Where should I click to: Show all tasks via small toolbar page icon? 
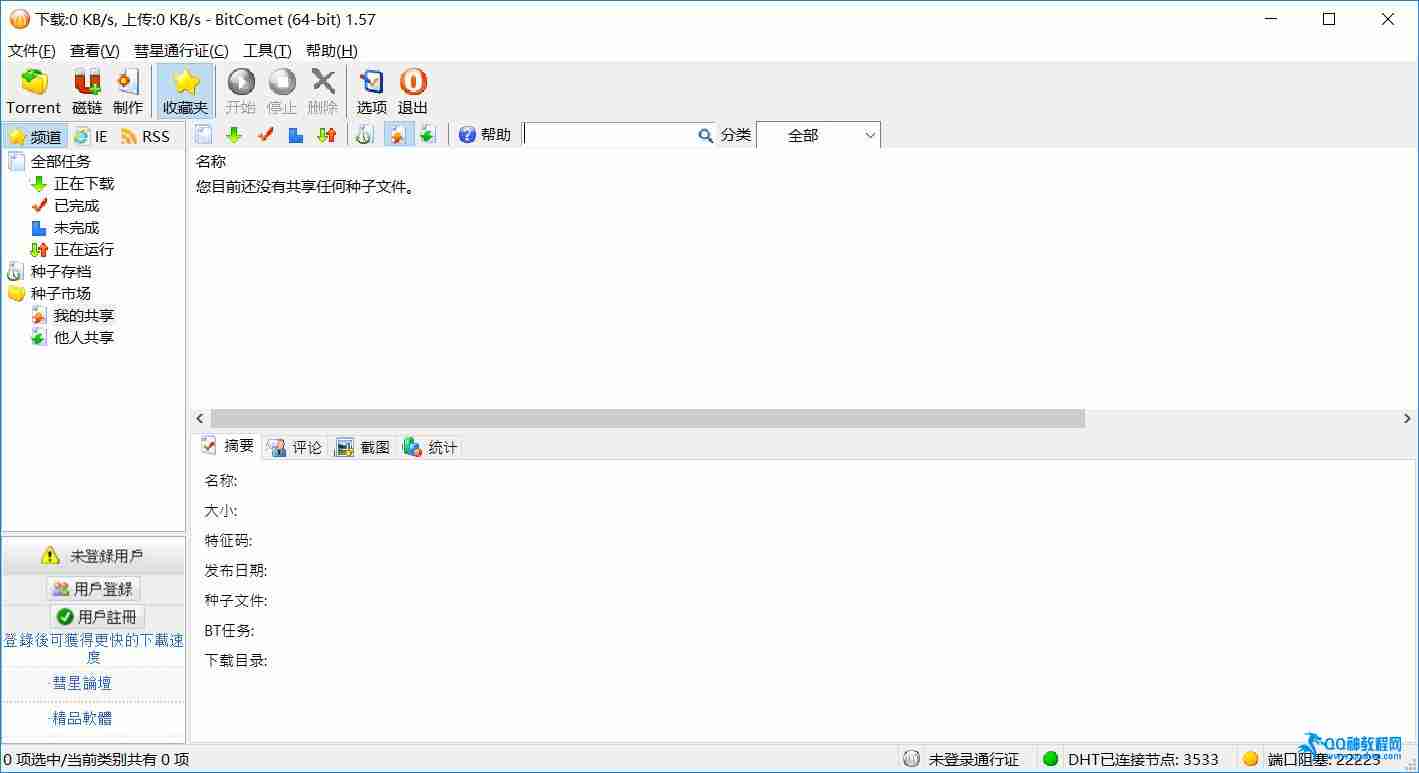(x=204, y=135)
